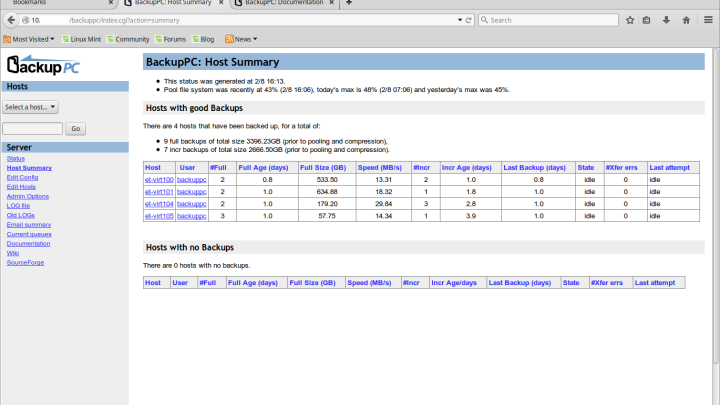This screenshot has height=405, width=720.
Task: Open the Community bookmark
Action: [128, 39]
